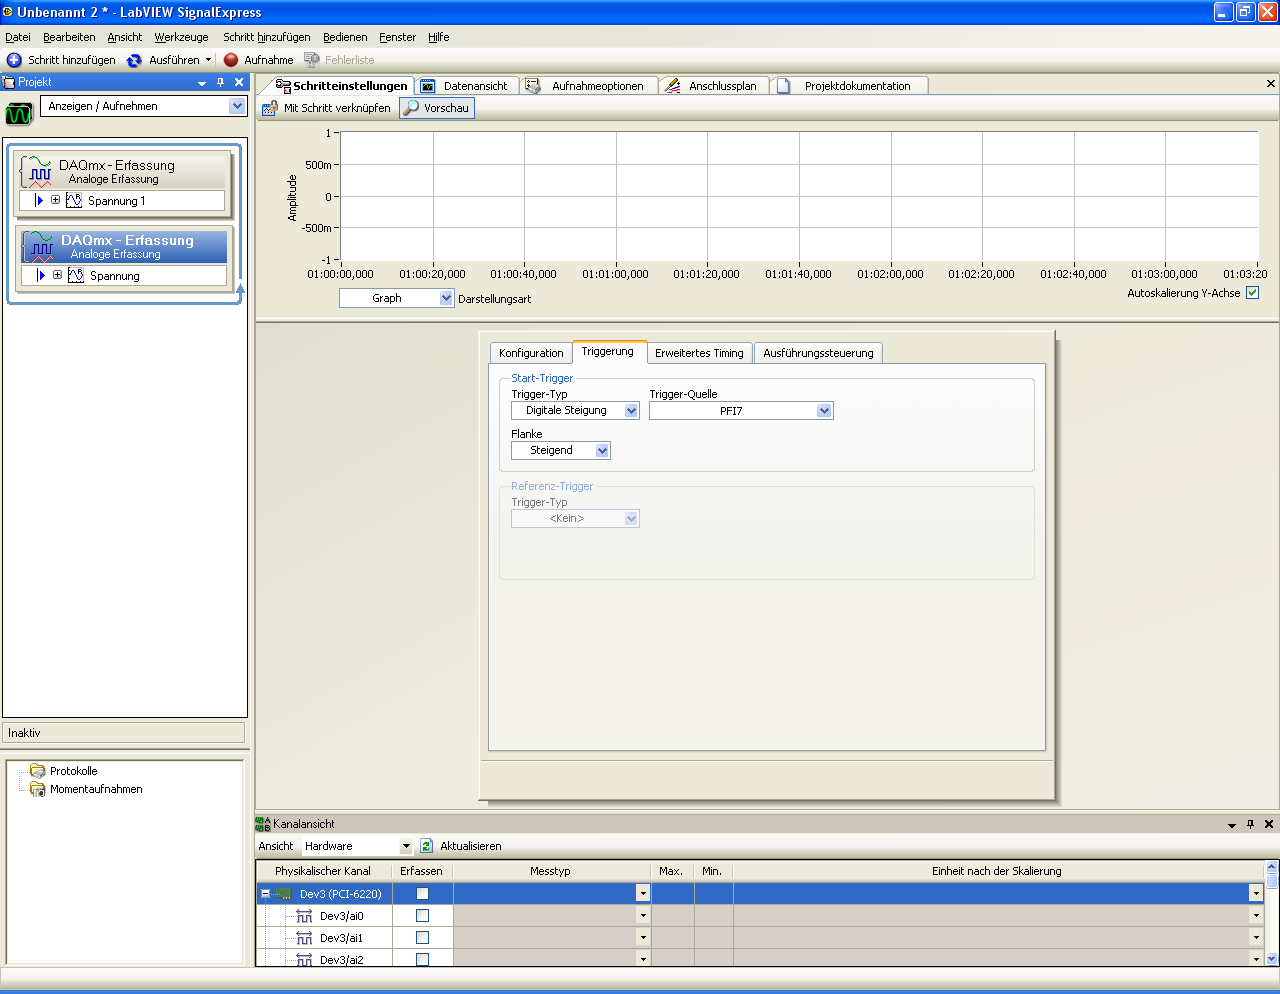Click the signal icon next to Spannung 1
Image resolution: width=1280 pixels, height=994 pixels.
click(74, 201)
